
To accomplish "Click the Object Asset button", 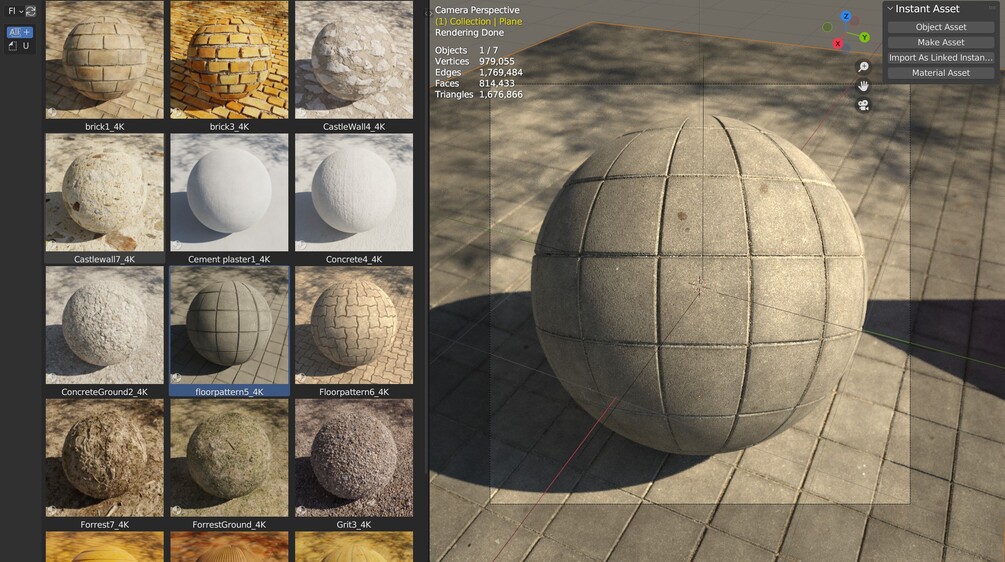I will (x=940, y=27).
